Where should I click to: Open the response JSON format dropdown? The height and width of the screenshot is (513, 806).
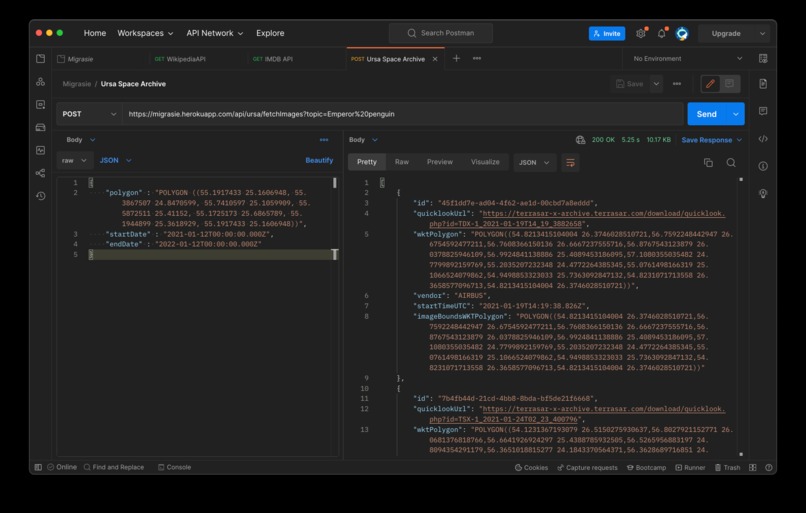pyautogui.click(x=534, y=162)
